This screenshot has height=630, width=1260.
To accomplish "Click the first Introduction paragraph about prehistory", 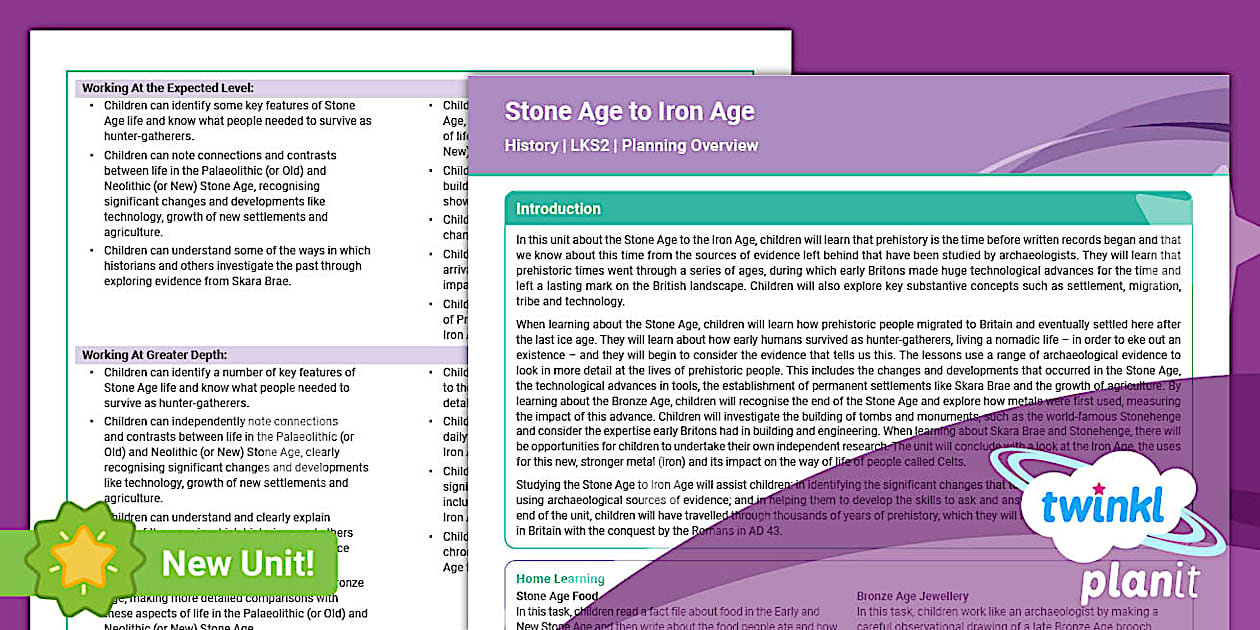I will point(848,270).
